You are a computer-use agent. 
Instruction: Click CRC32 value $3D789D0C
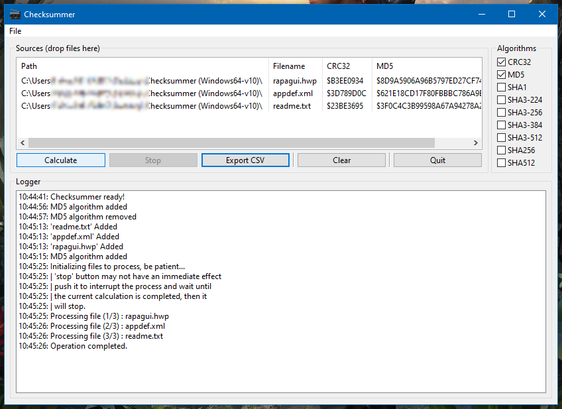346,94
